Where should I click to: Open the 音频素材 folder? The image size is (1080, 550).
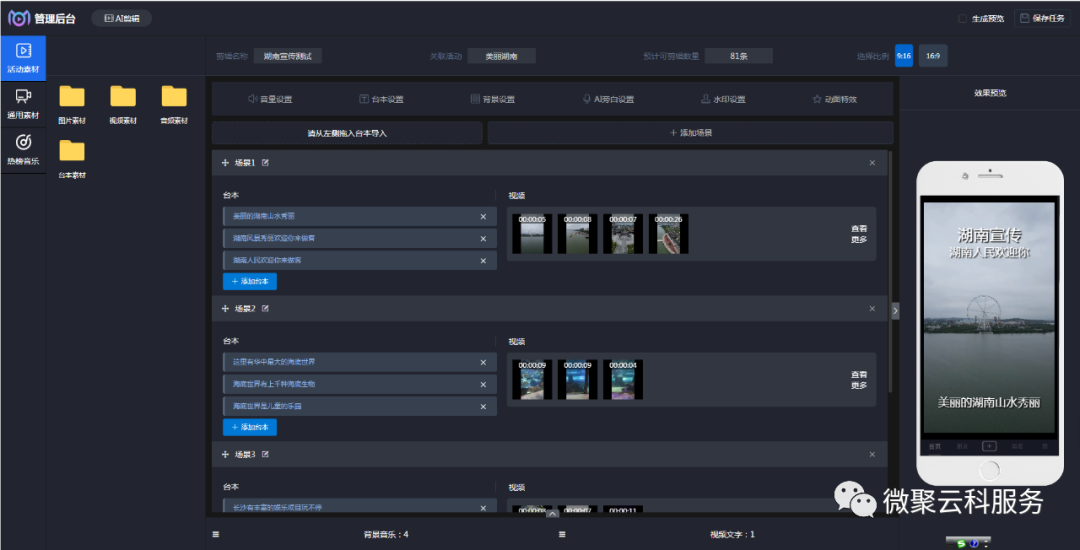click(174, 105)
